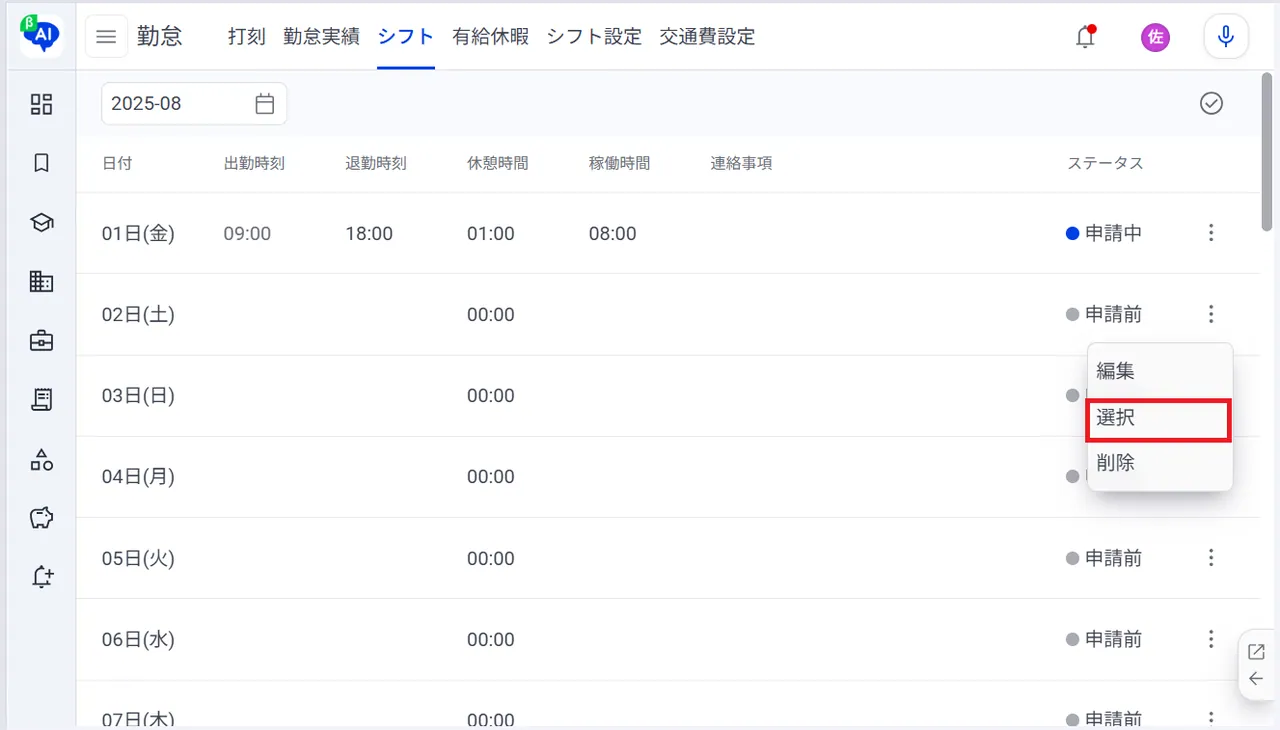Click the vertical scrollbar on the right
Viewport: 1280px width, 730px height.
click(1268, 152)
